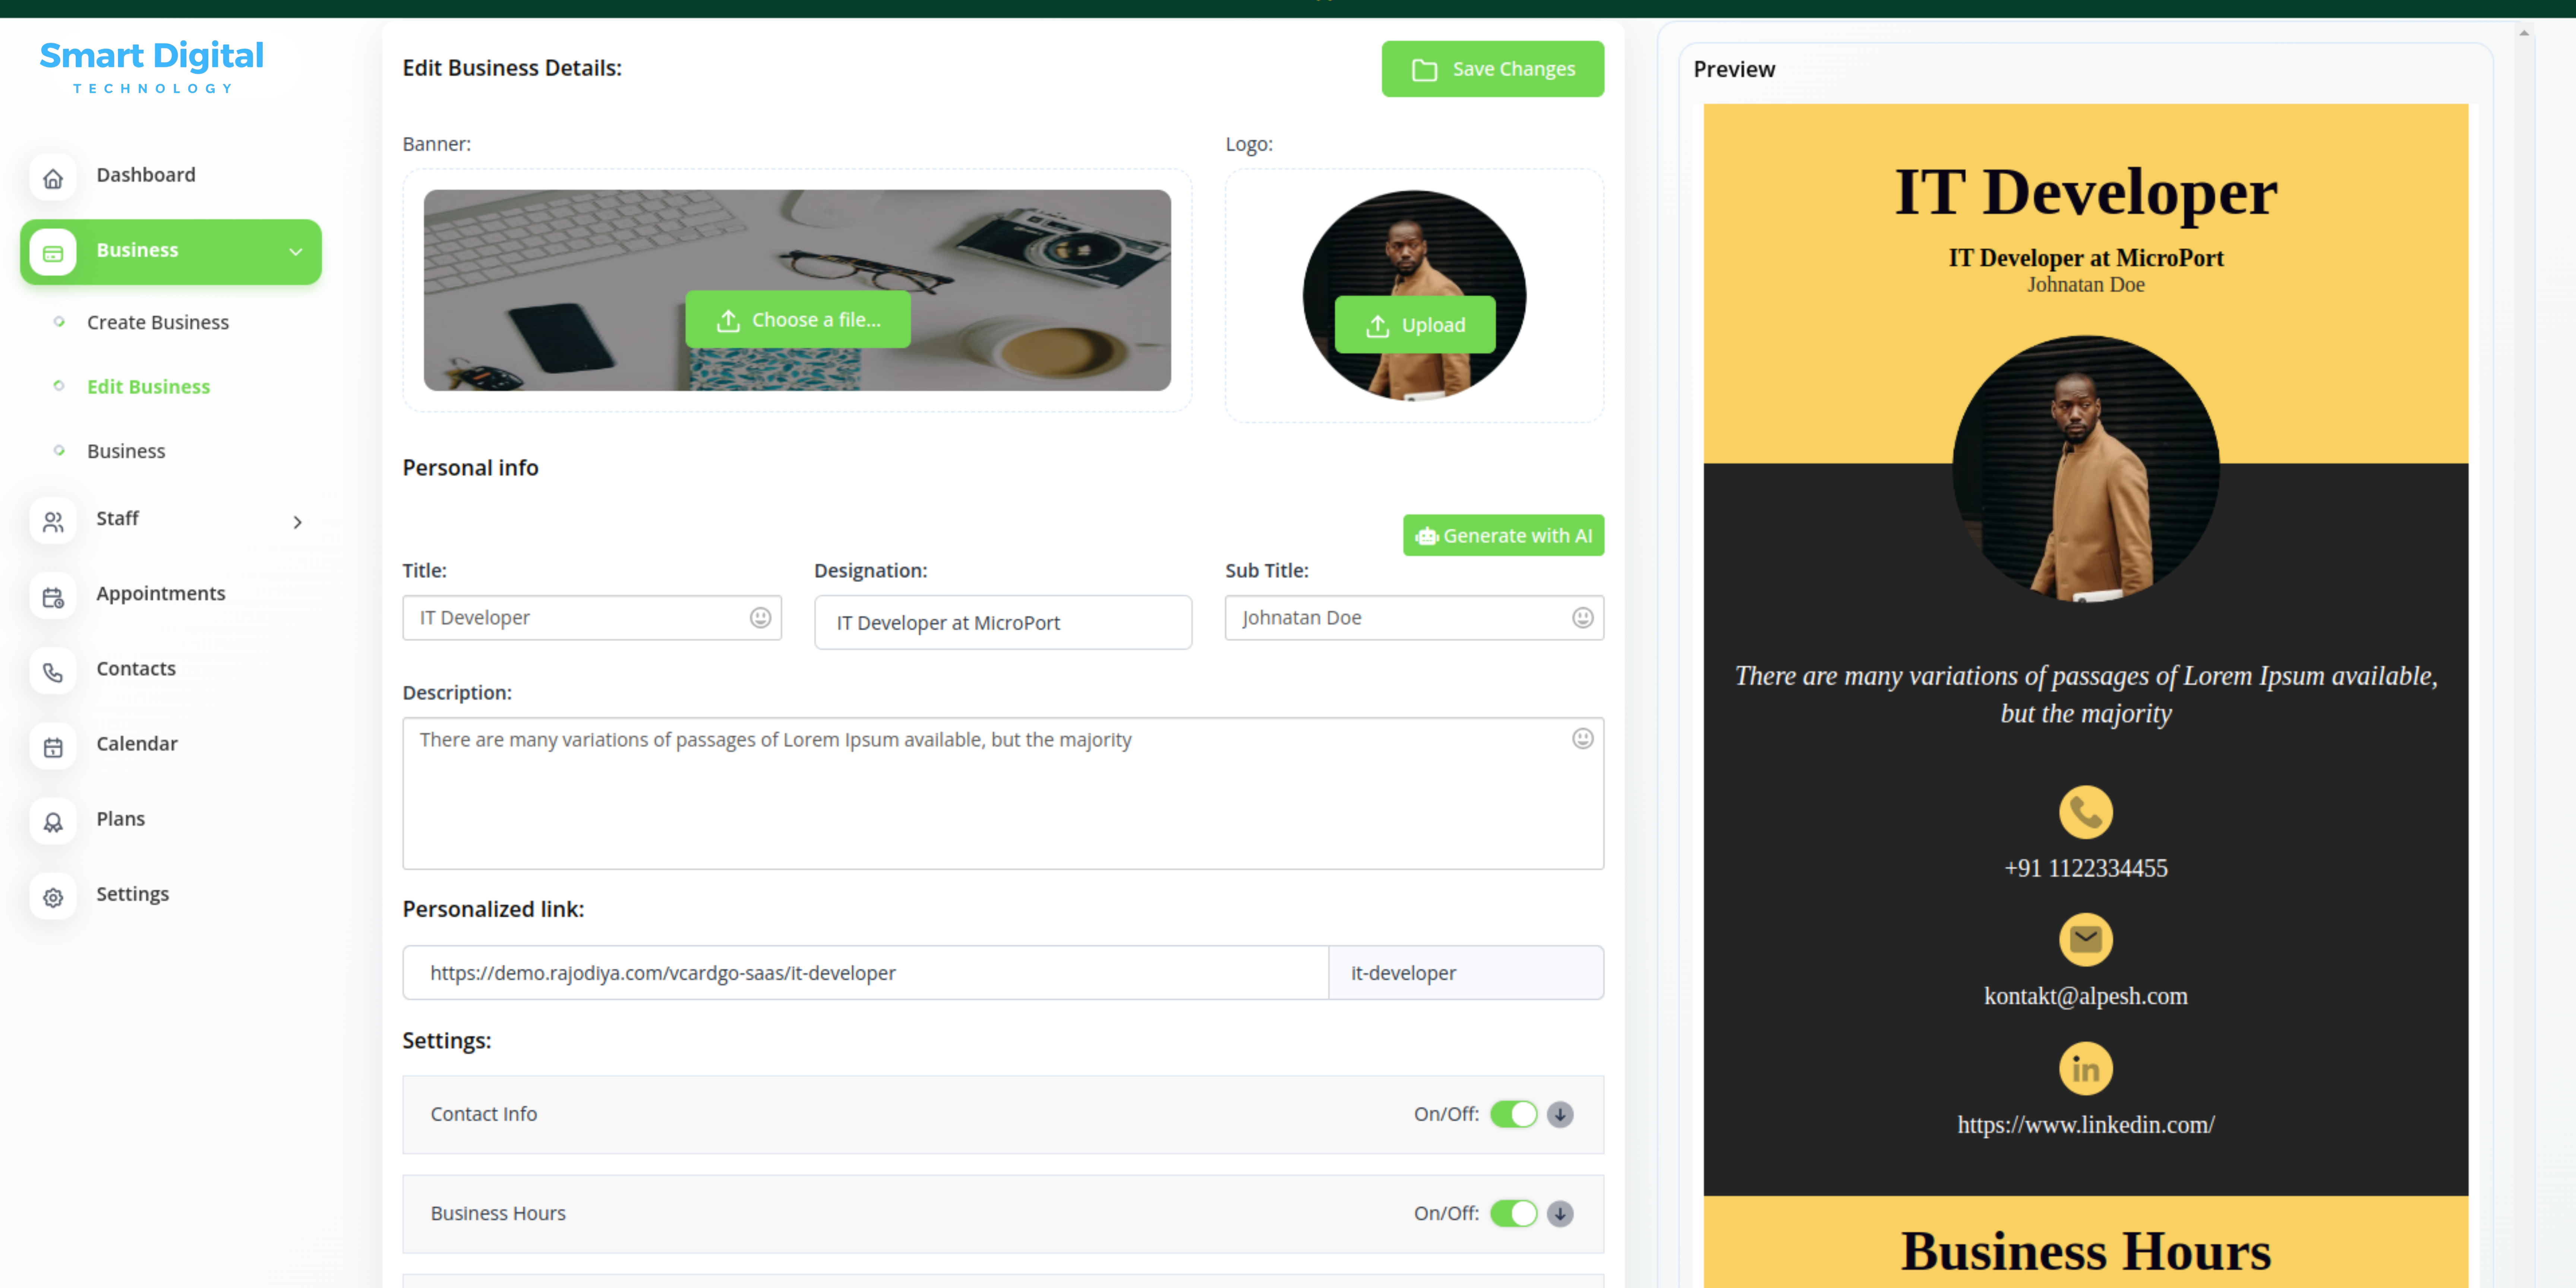Click into the Description text area
2576x1288 pixels.
click(1003, 793)
